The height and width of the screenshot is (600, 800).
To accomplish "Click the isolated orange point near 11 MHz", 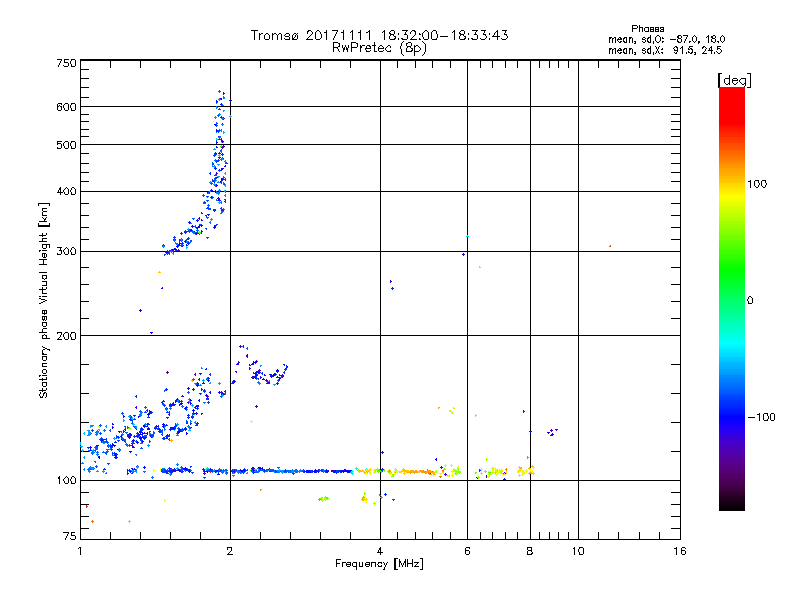I will point(610,246).
